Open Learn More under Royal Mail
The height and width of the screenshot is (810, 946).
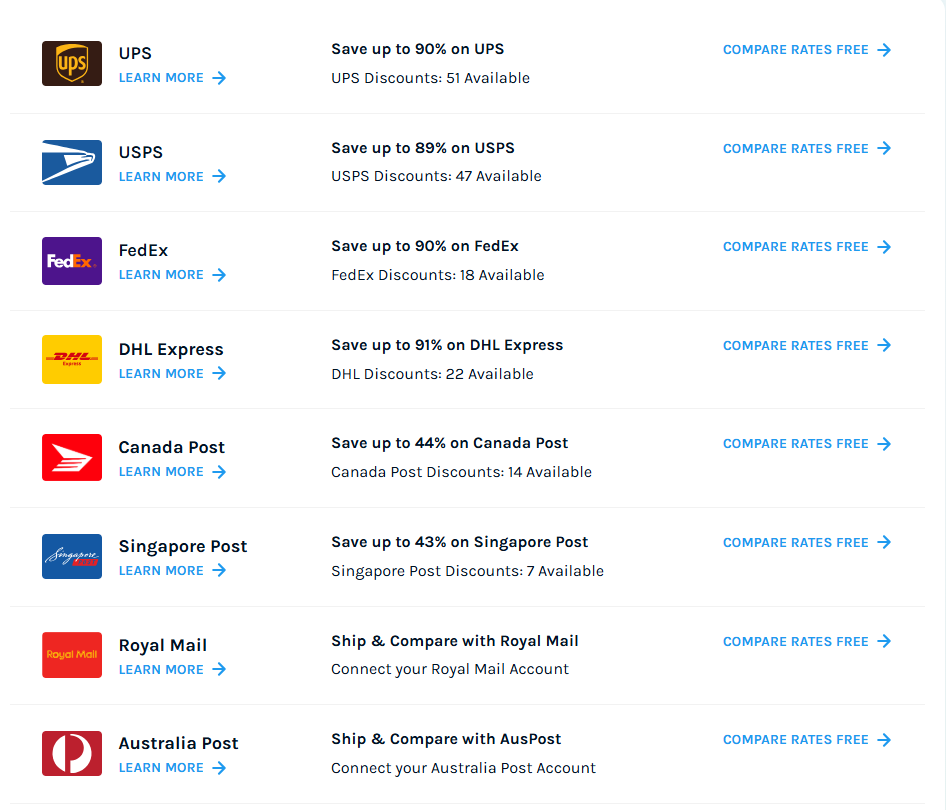[x=173, y=669]
